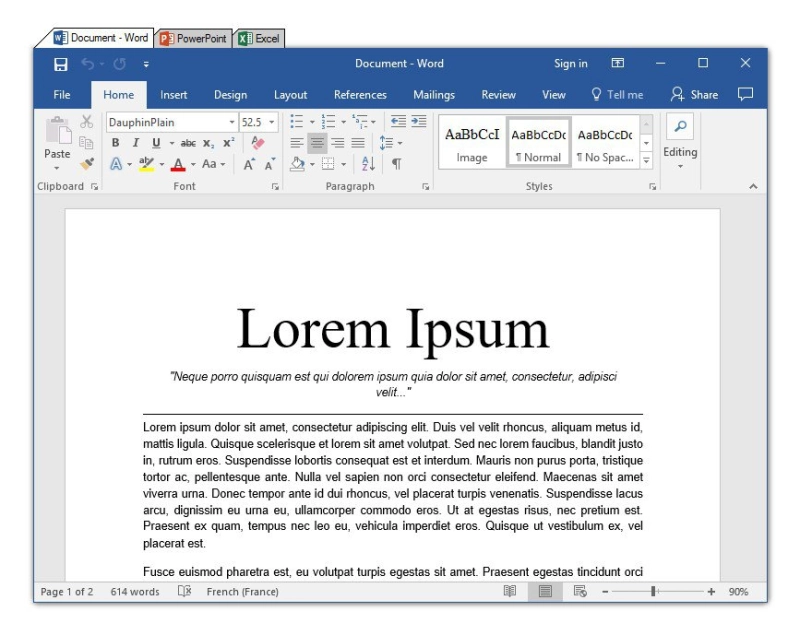800x635 pixels.
Task: Decrease font size with the Shrink Font icon
Action: pos(270,164)
